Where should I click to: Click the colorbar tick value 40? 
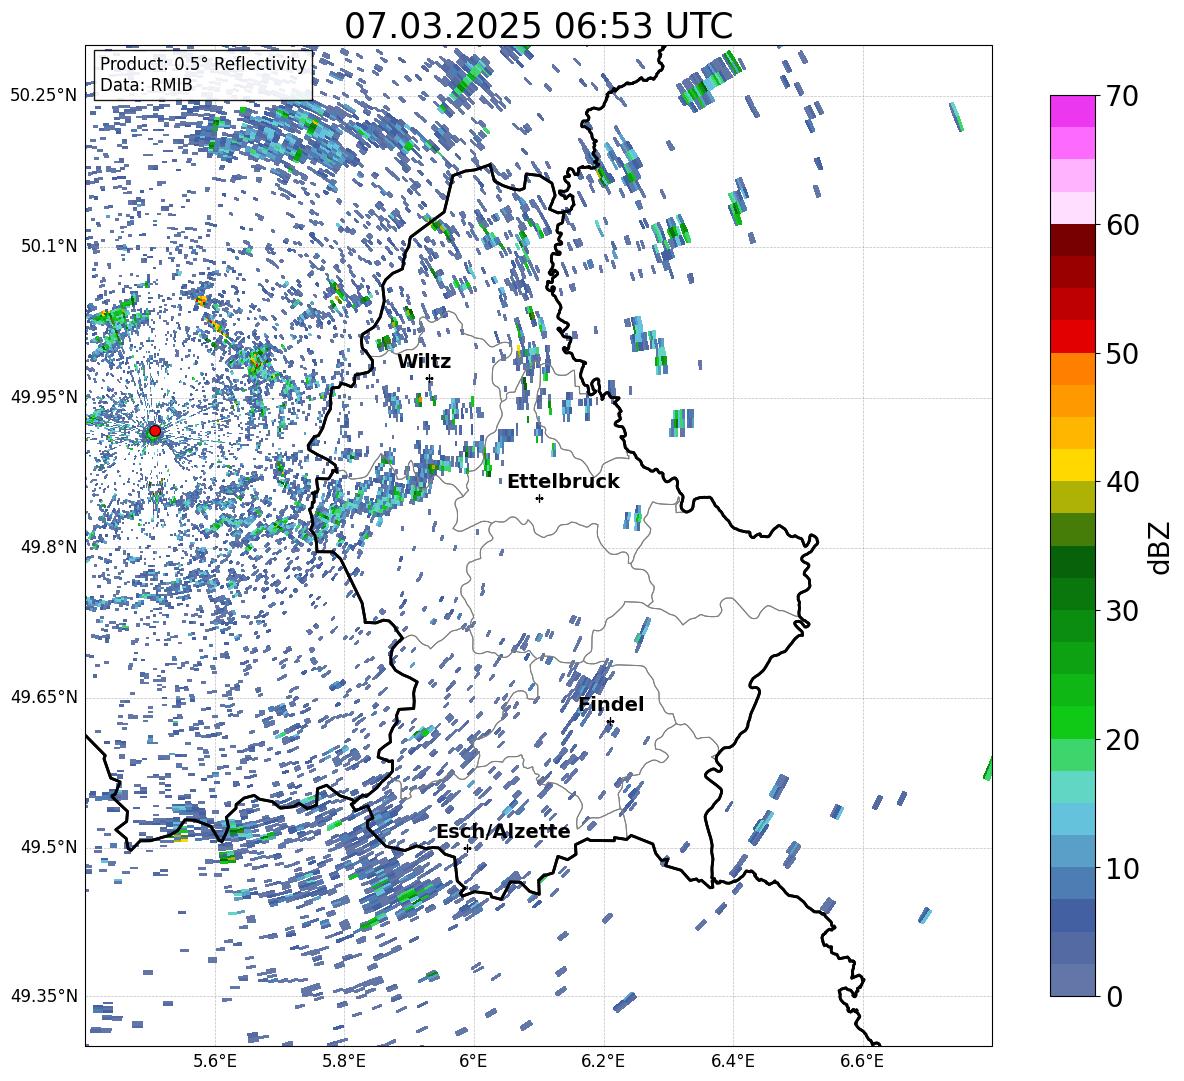pos(1123,482)
